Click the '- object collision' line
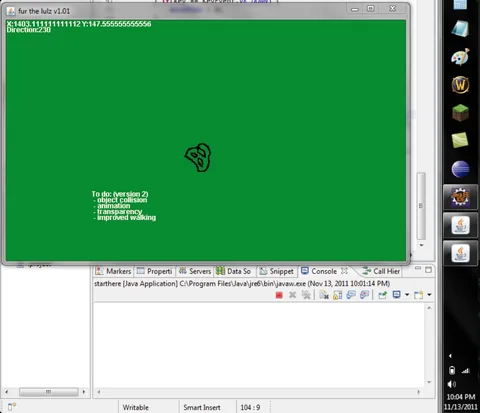The image size is (480, 413). point(120,200)
